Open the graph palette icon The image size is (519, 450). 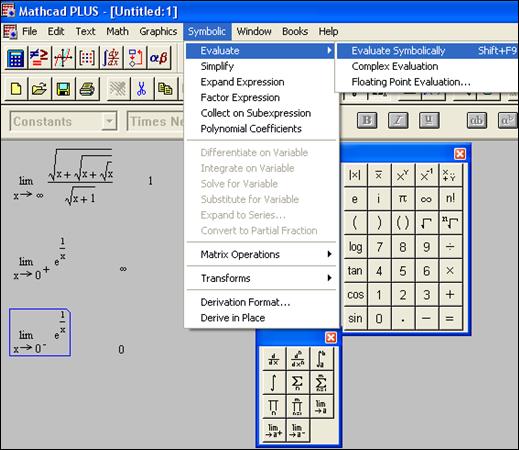63,58
